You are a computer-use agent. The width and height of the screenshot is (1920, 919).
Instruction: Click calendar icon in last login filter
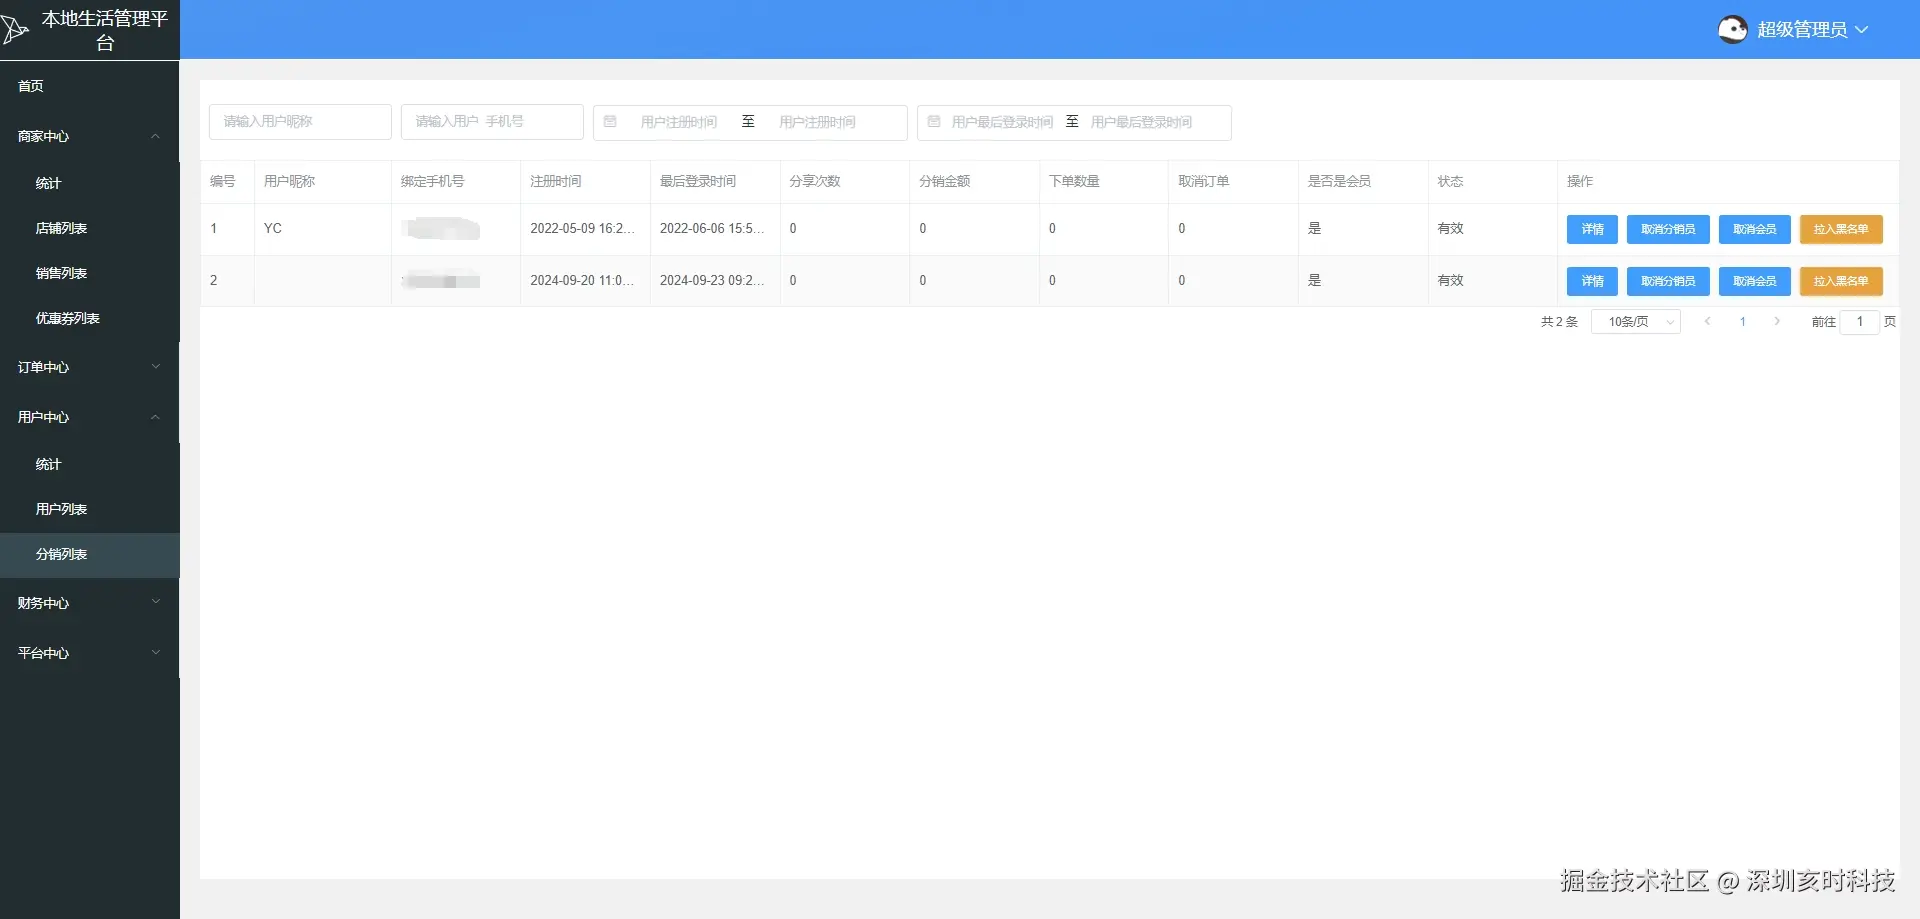[x=934, y=122]
